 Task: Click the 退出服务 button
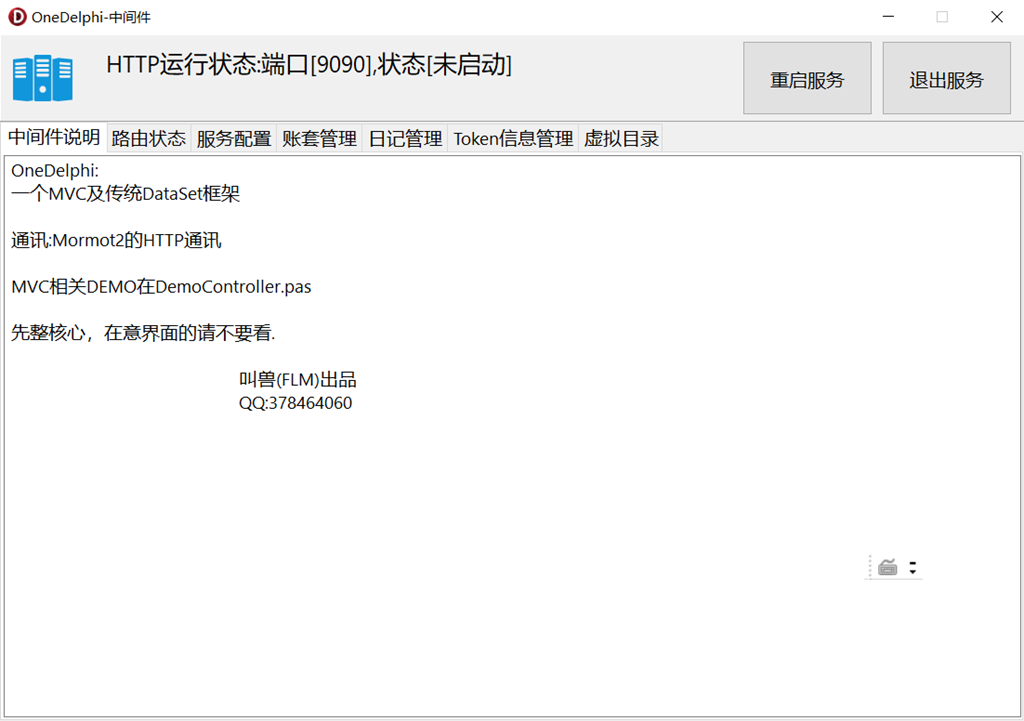tap(946, 78)
